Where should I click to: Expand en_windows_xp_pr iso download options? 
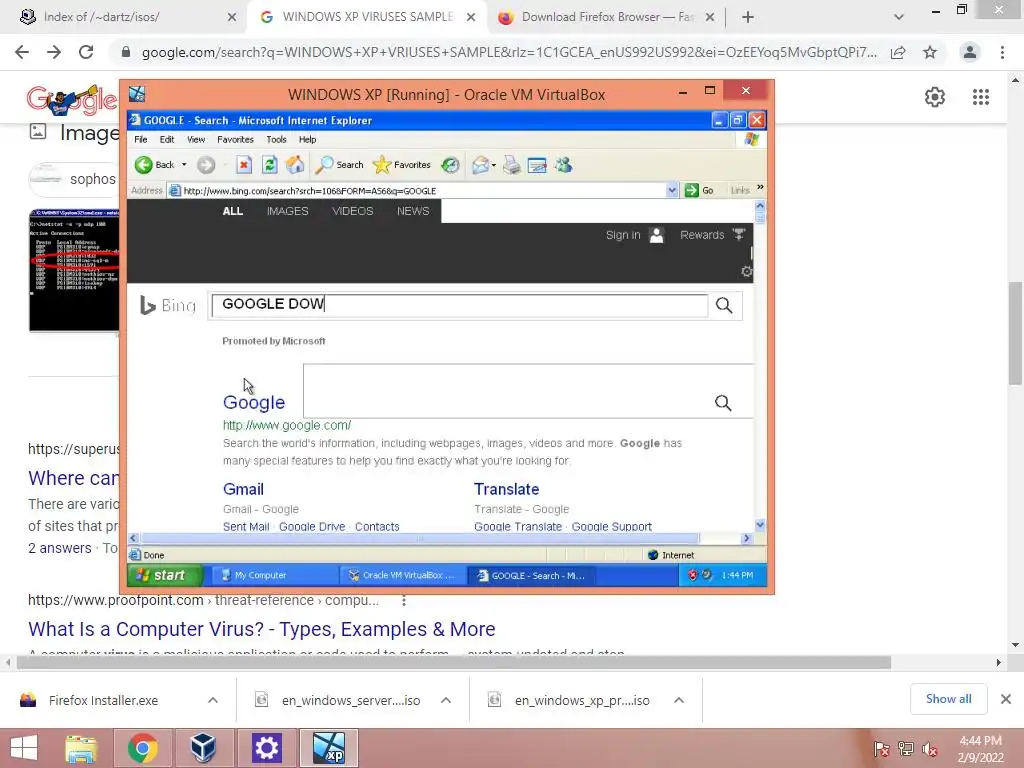679,700
